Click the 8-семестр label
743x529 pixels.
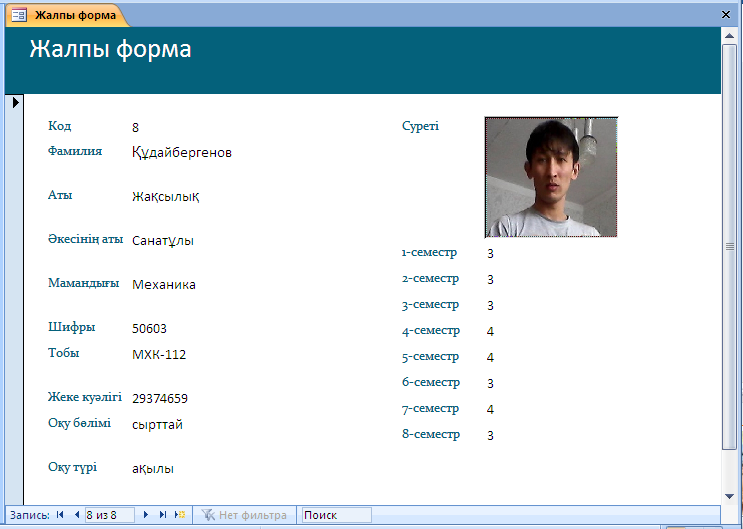pyautogui.click(x=431, y=434)
